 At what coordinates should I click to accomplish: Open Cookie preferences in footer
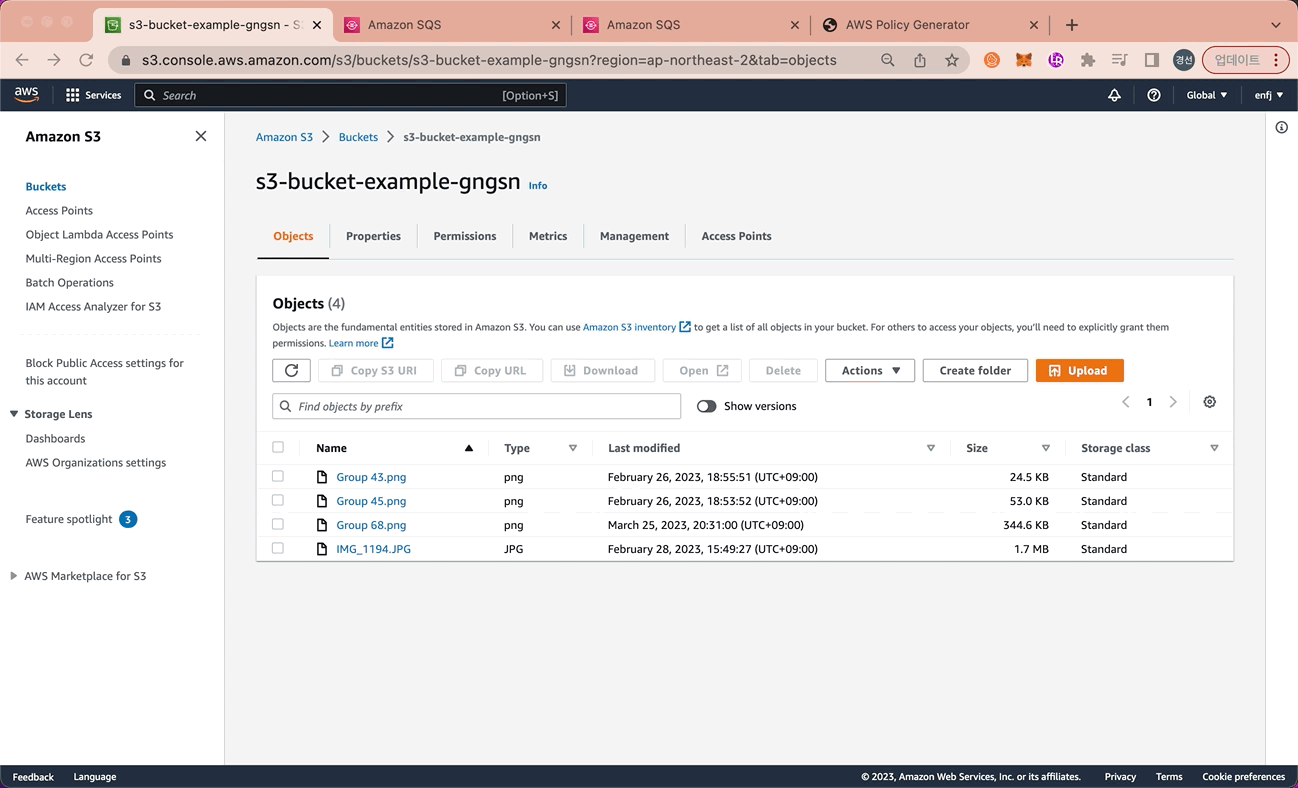[x=1243, y=777]
